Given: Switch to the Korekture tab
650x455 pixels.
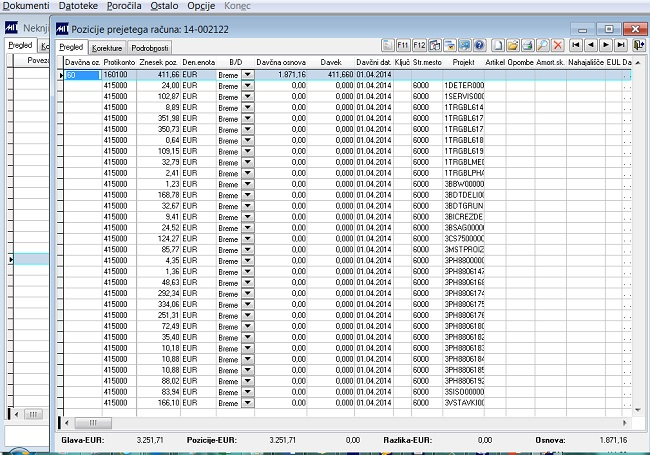Looking at the screenshot, I should pyautogui.click(x=107, y=47).
